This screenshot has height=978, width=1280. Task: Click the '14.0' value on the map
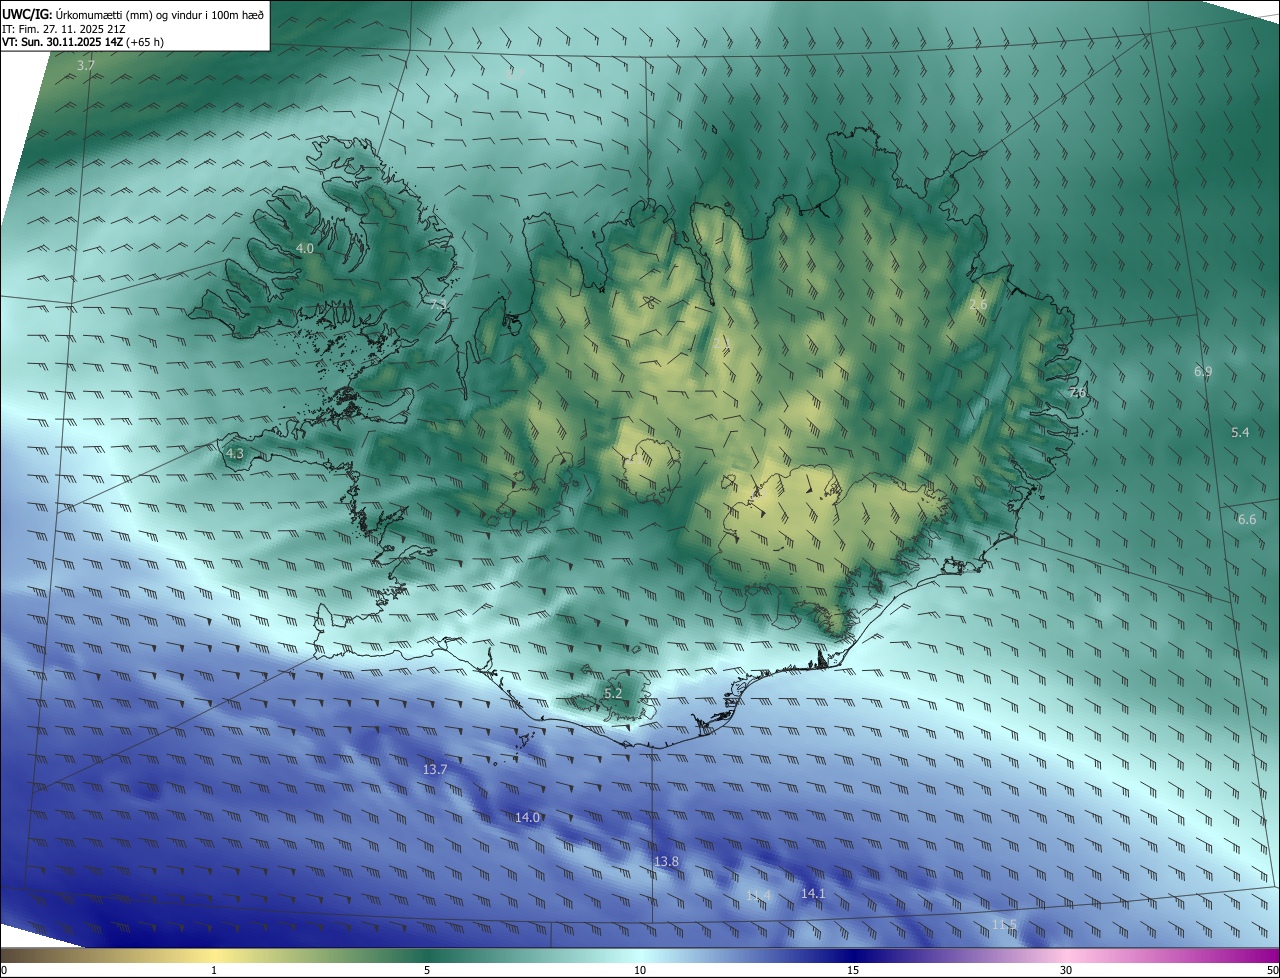pyautogui.click(x=527, y=817)
